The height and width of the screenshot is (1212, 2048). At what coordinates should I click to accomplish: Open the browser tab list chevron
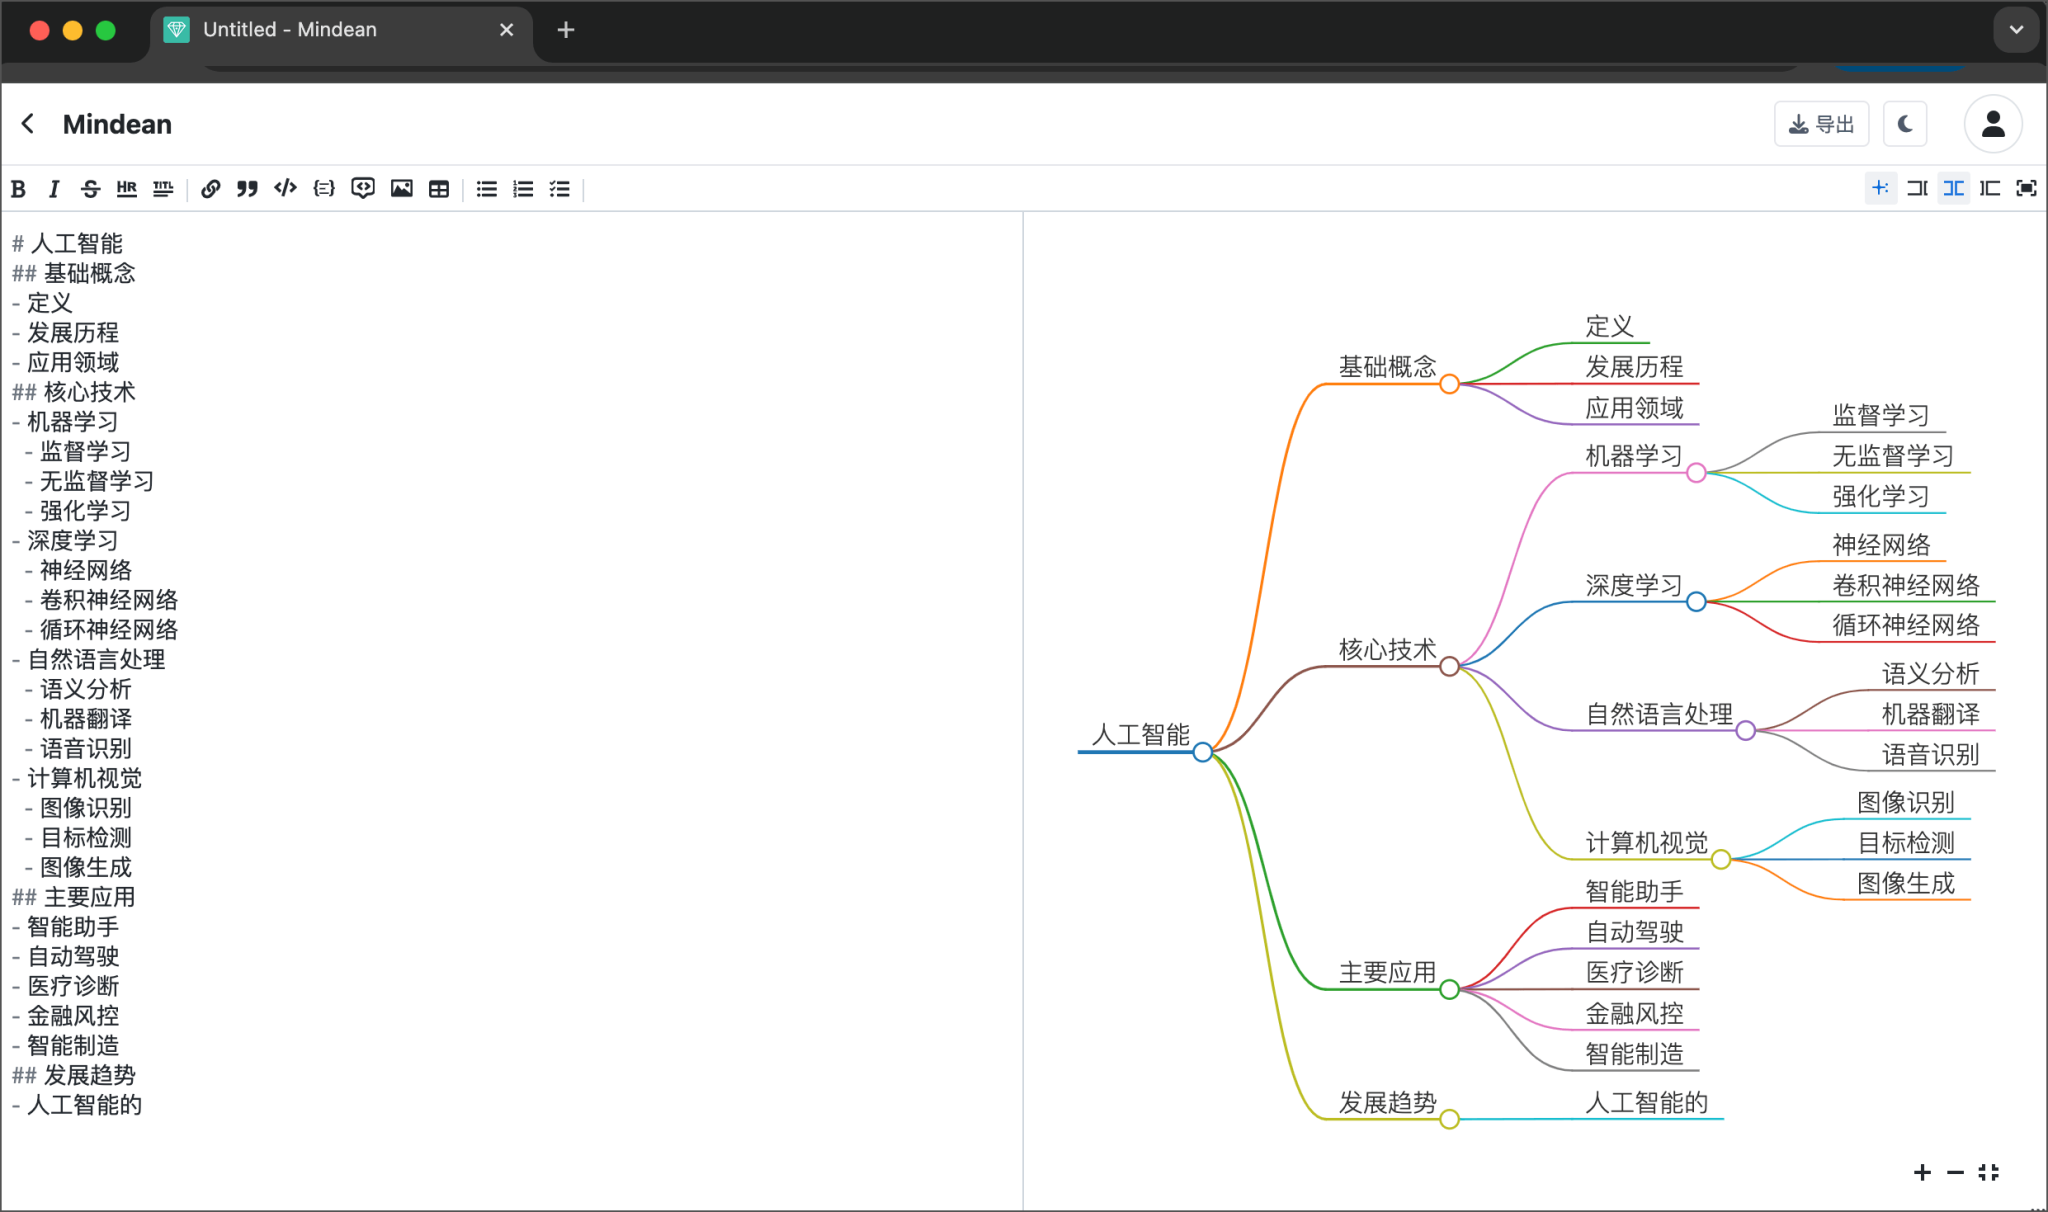click(2016, 30)
